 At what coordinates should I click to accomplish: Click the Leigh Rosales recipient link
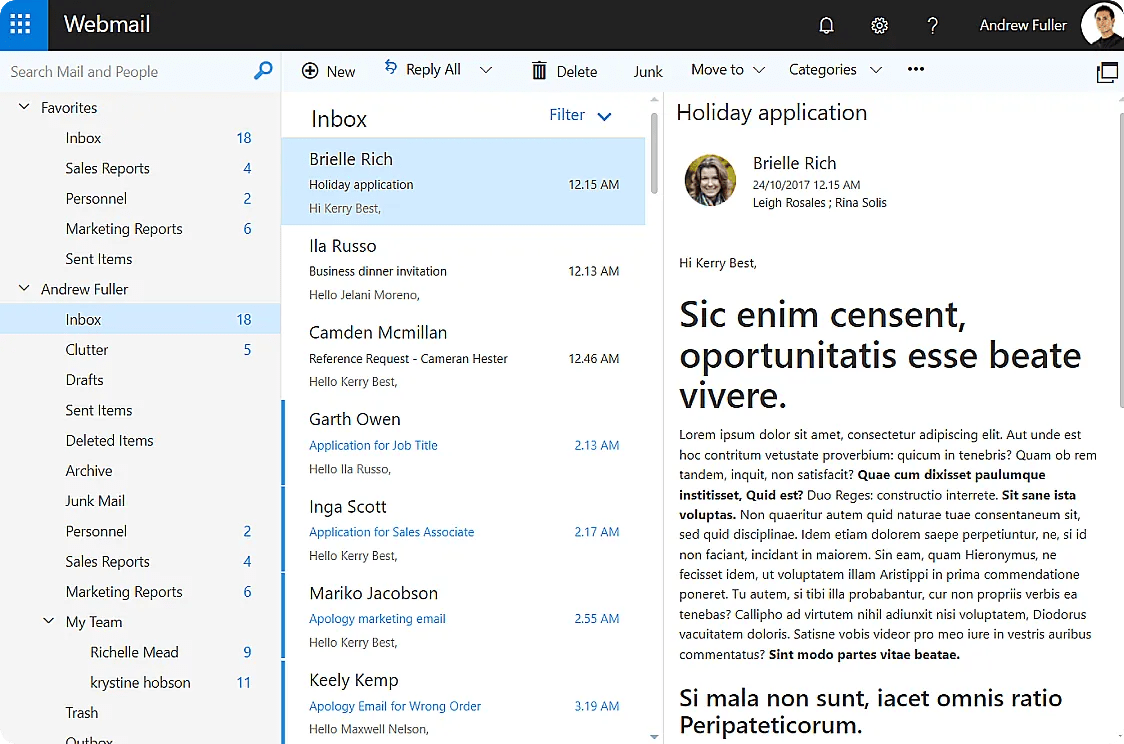click(789, 203)
